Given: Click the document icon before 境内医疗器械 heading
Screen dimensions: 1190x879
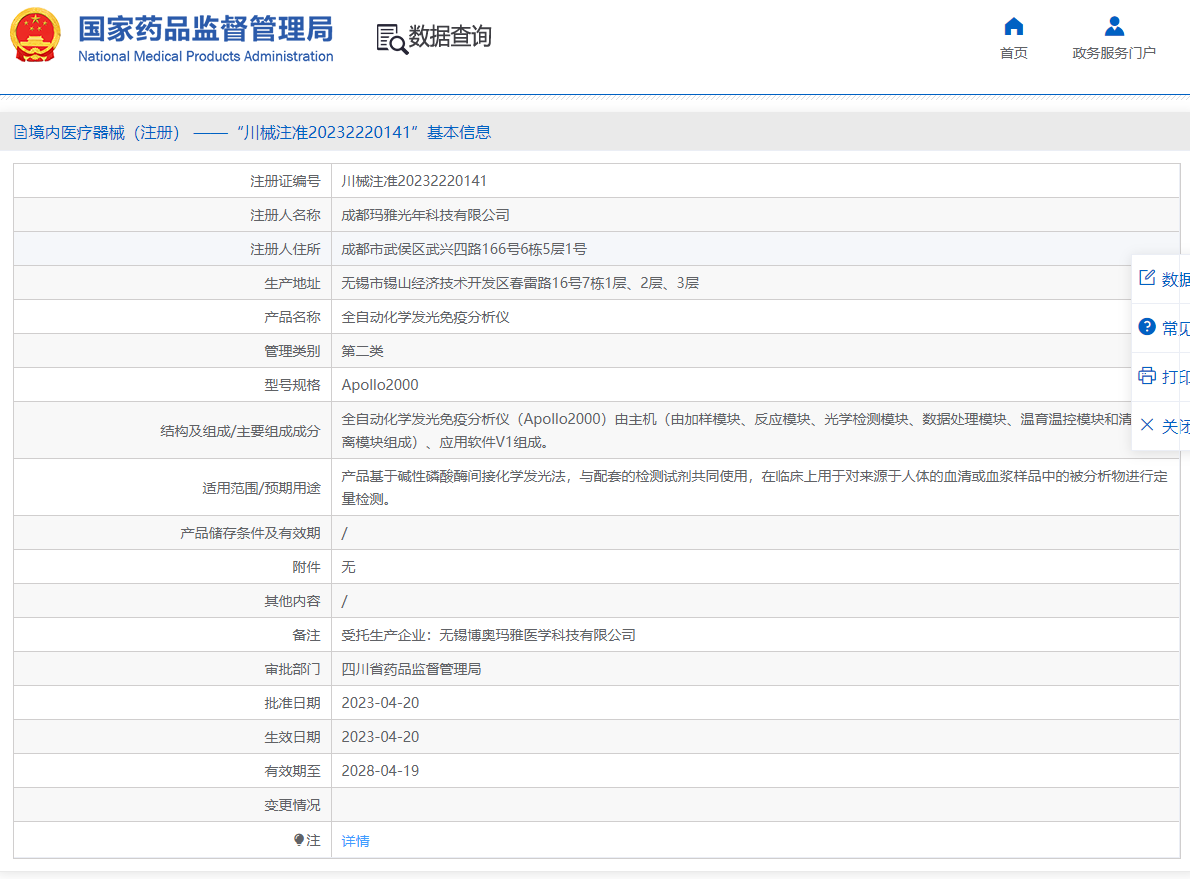Looking at the screenshot, I should (x=20, y=133).
